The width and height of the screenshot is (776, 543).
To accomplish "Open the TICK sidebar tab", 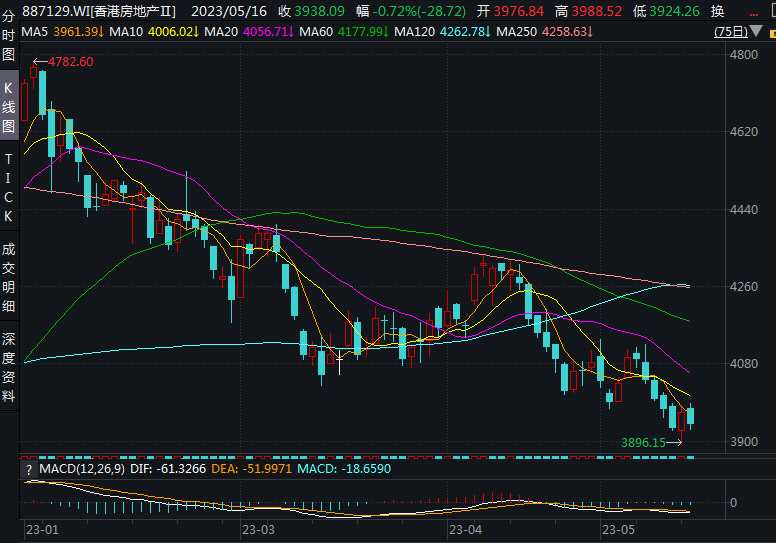I will coord(8,188).
